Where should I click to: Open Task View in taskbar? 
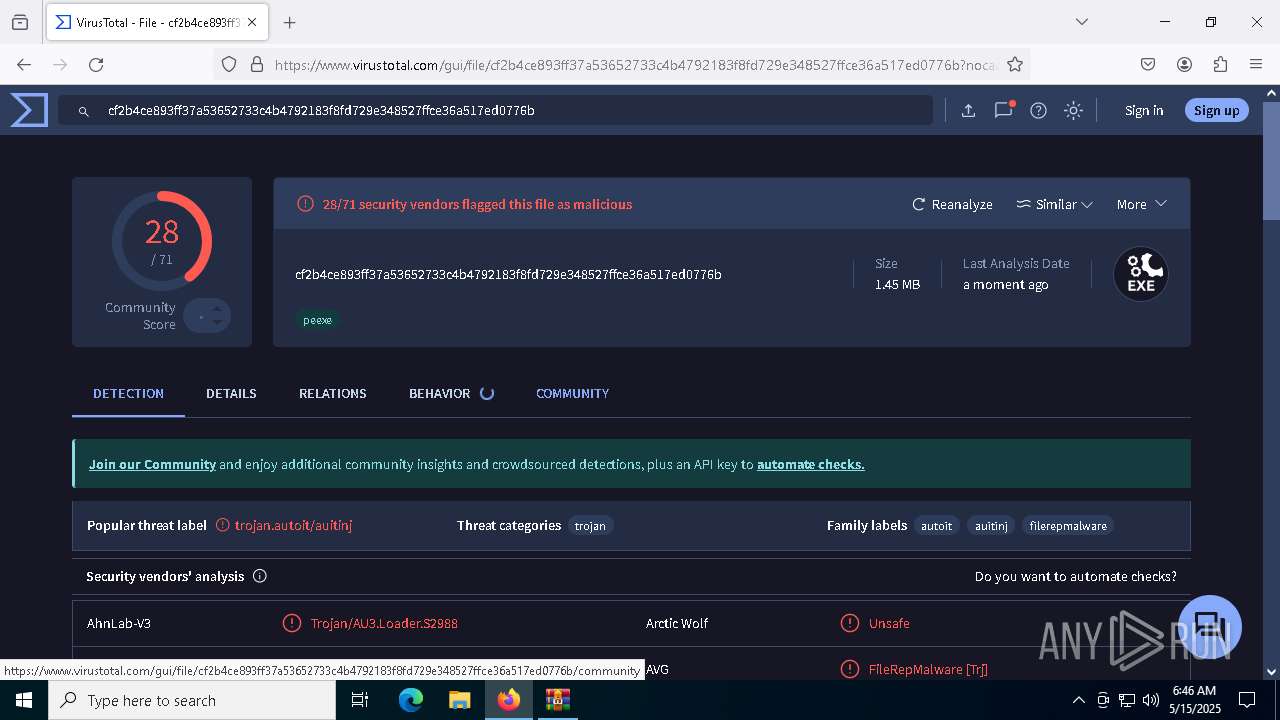361,700
